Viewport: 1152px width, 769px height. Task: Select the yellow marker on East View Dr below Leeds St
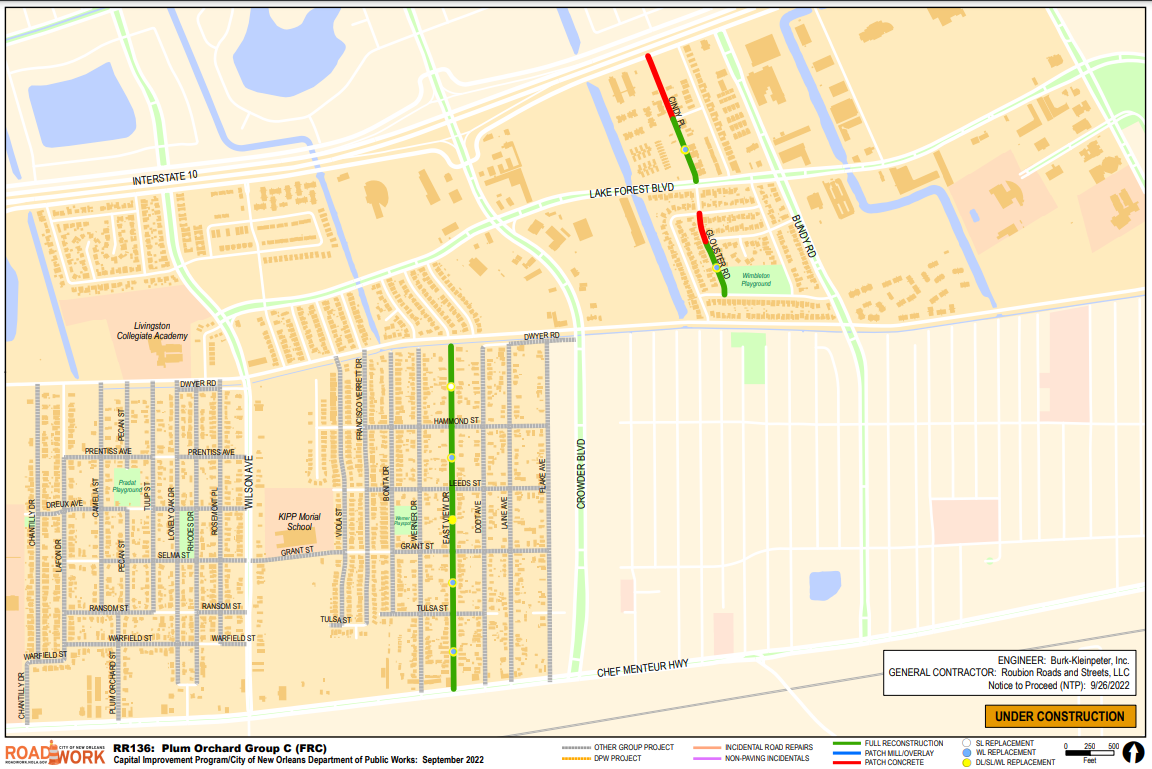pyautogui.click(x=453, y=520)
